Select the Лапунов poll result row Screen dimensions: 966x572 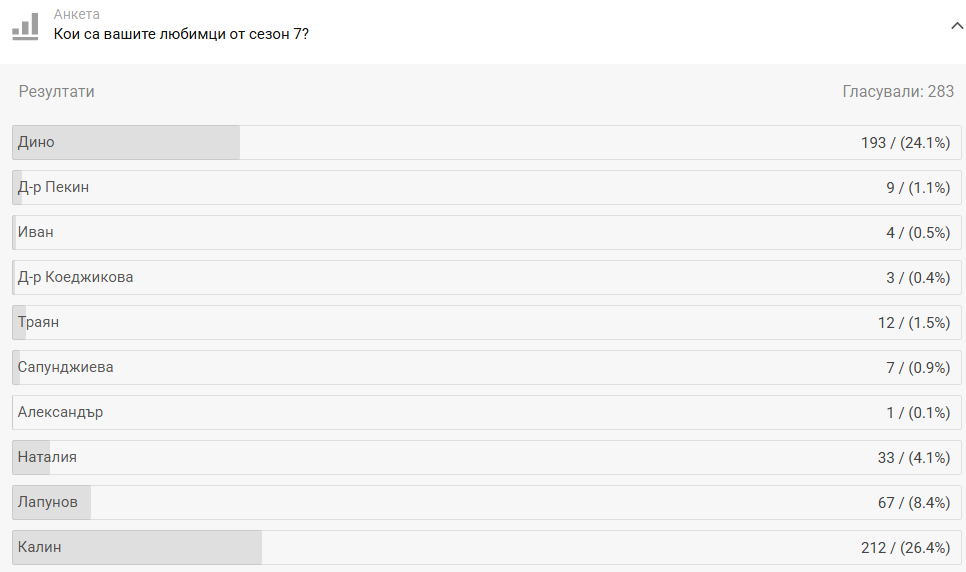[x=486, y=503]
